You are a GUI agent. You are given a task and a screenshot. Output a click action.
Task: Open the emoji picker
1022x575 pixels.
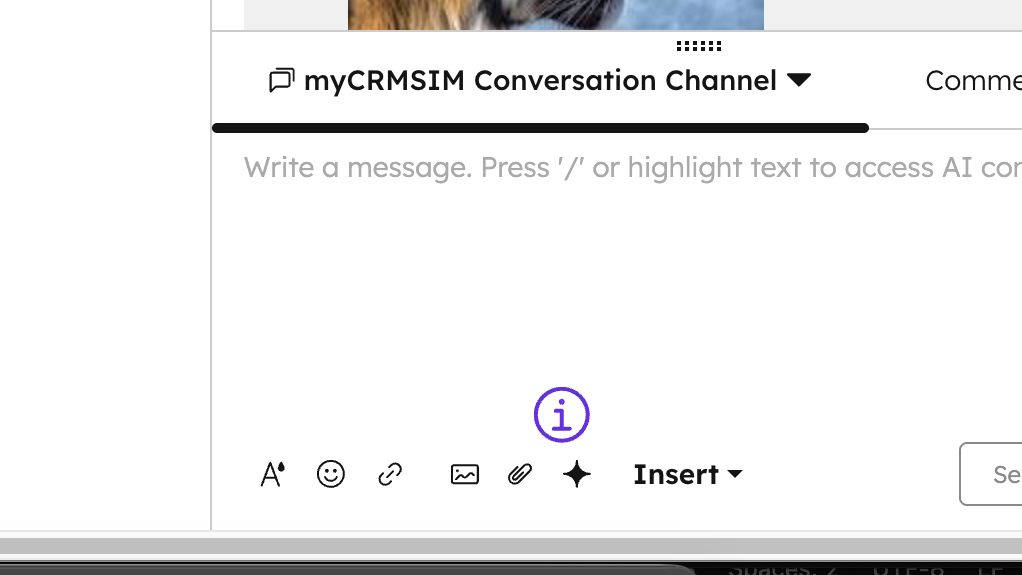point(330,474)
